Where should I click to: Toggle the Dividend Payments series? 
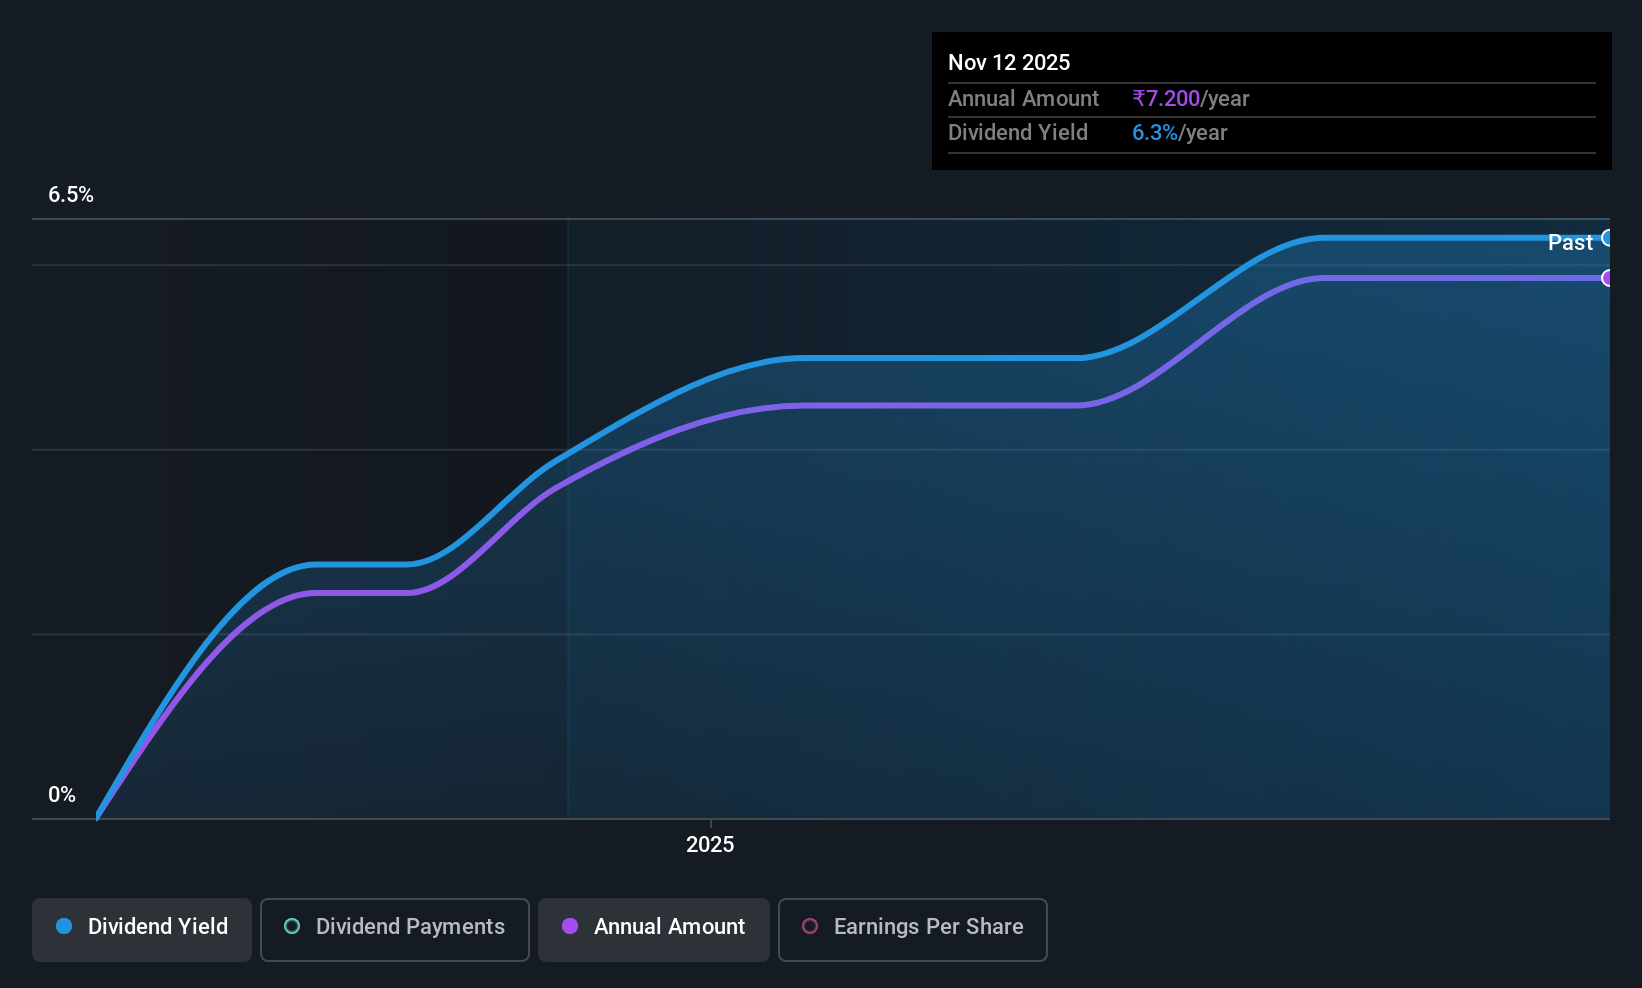pos(395,930)
